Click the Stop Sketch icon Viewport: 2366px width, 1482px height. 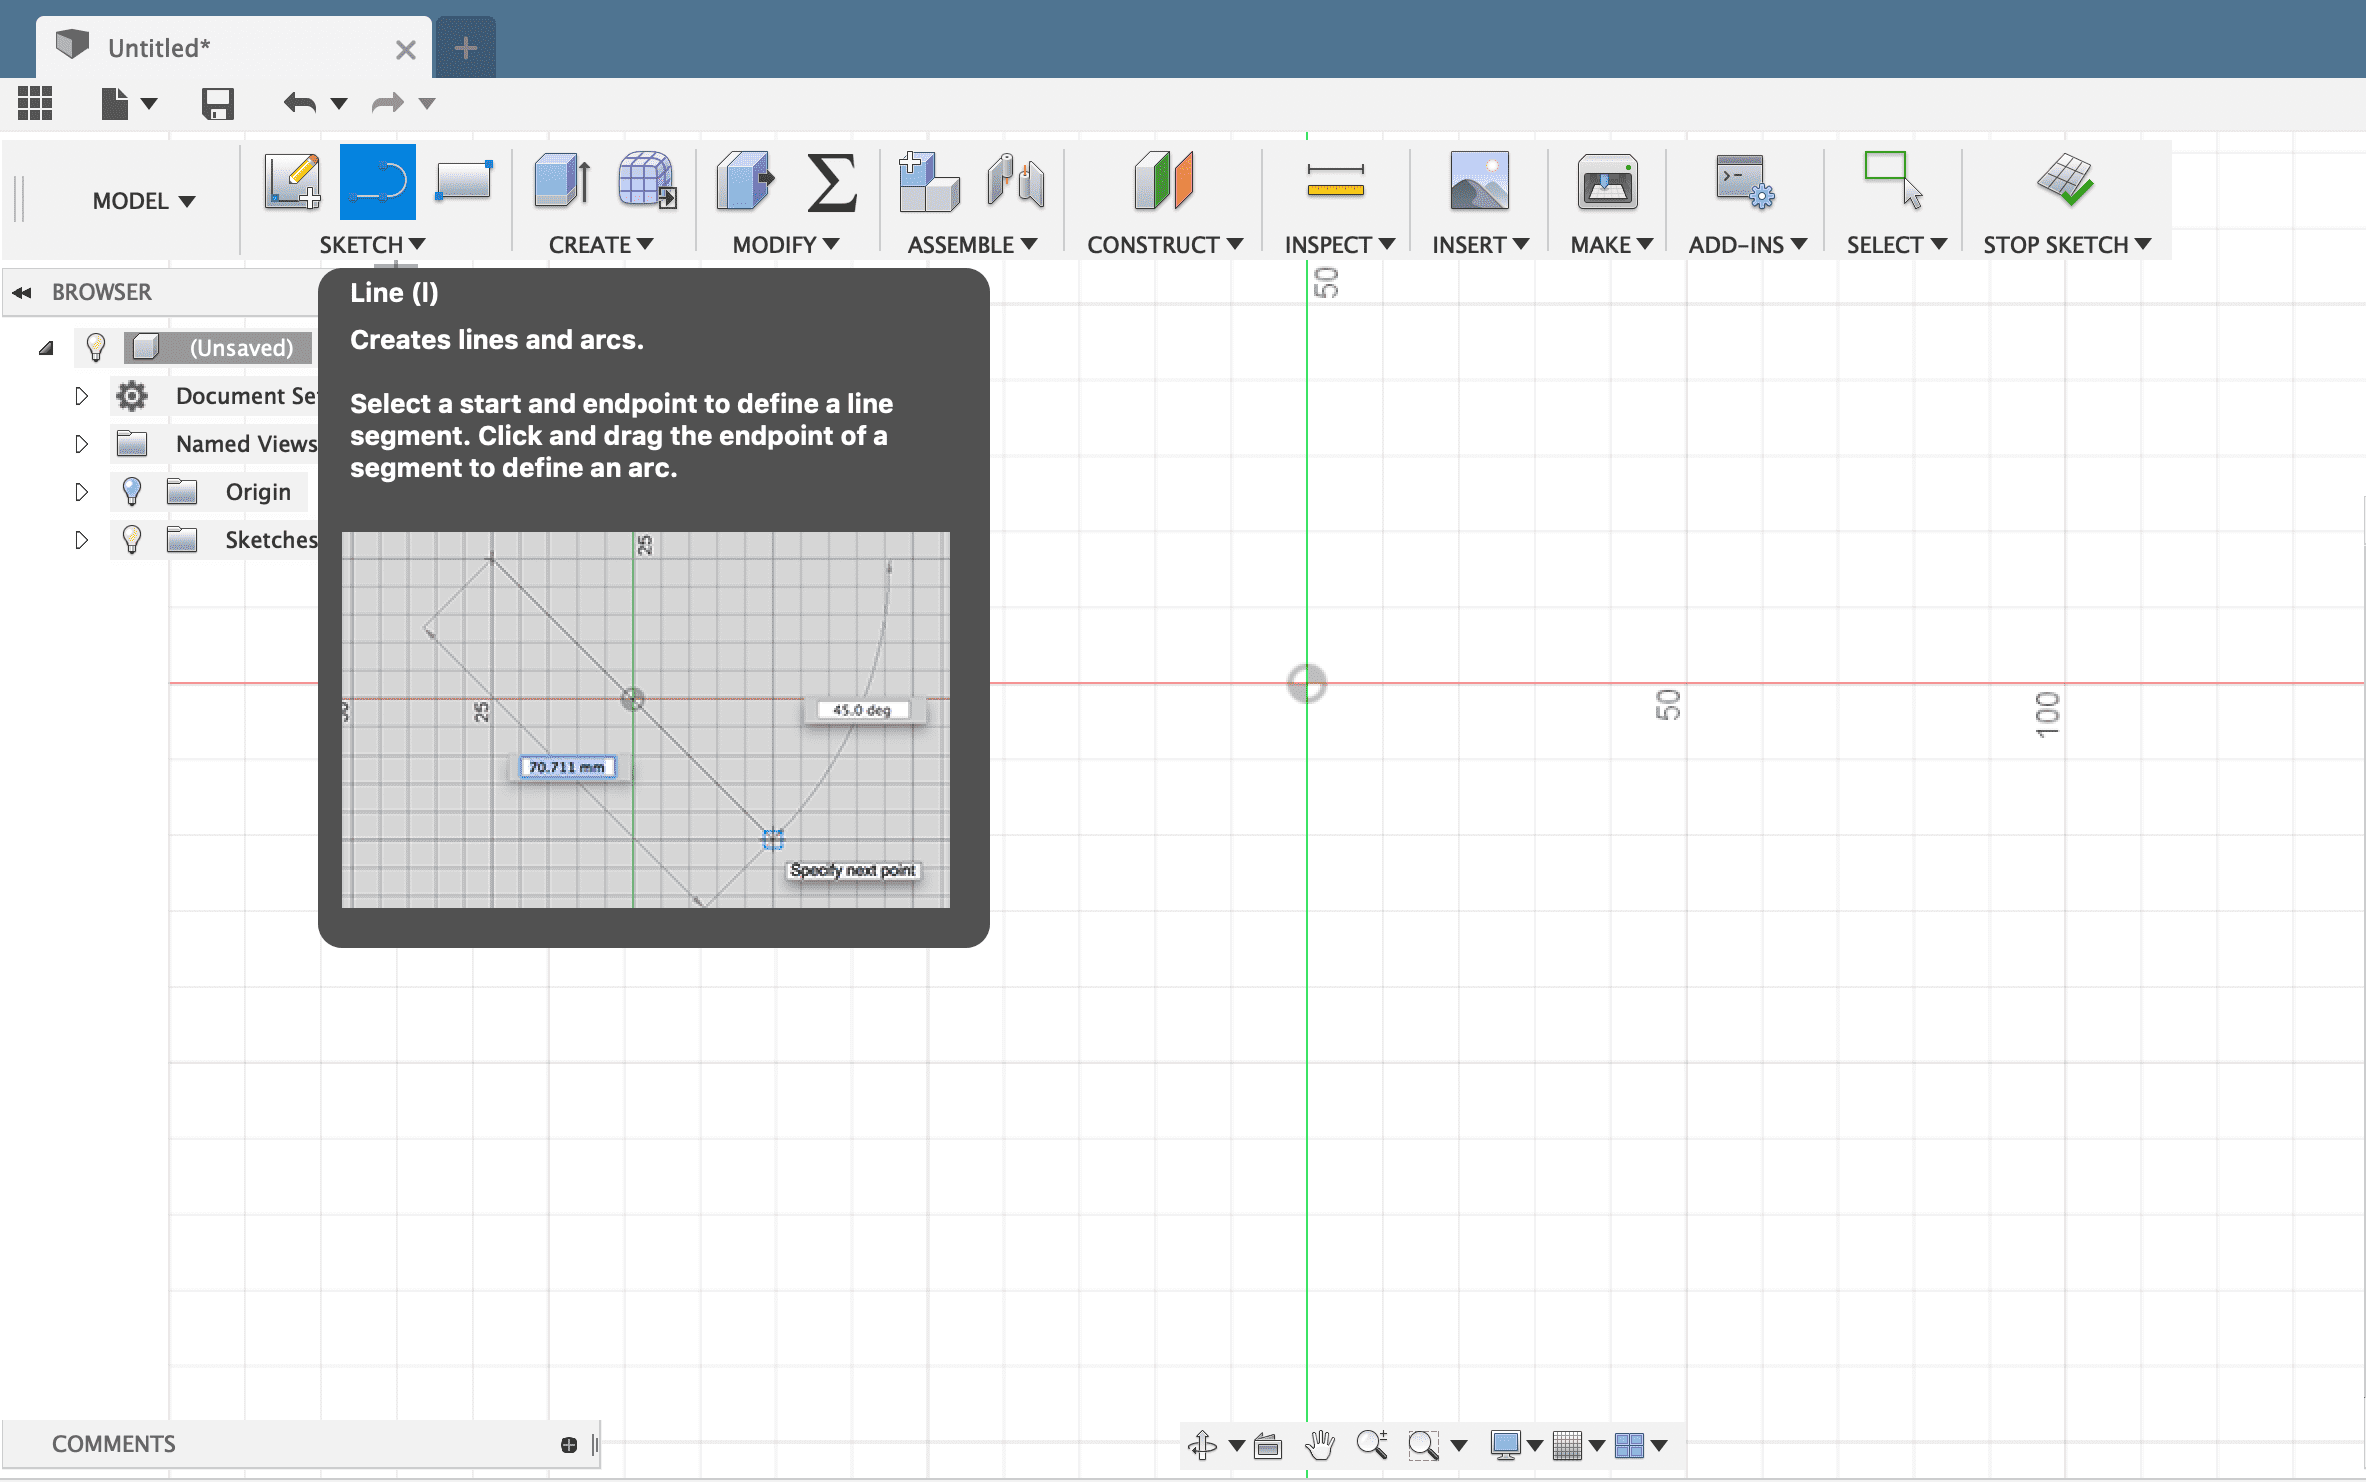click(x=2064, y=182)
